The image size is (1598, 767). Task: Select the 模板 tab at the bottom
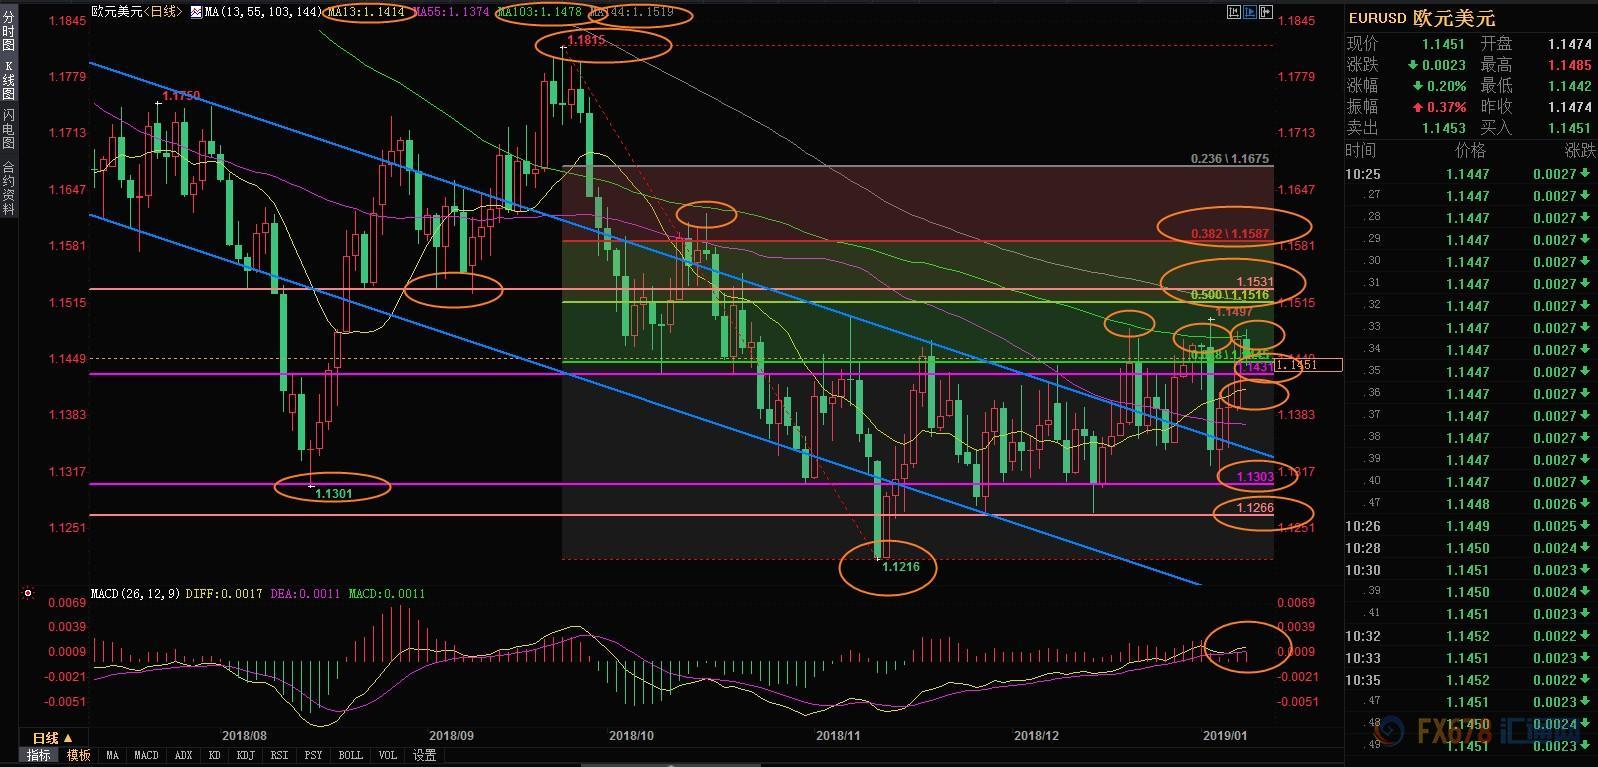[x=78, y=756]
